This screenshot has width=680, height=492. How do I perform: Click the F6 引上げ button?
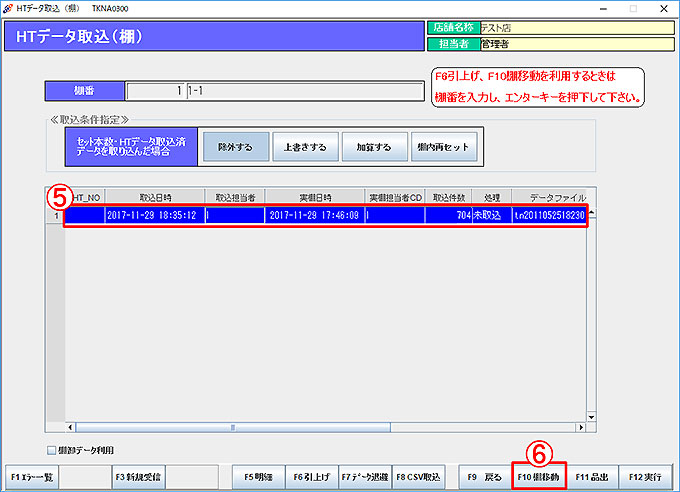click(311, 476)
